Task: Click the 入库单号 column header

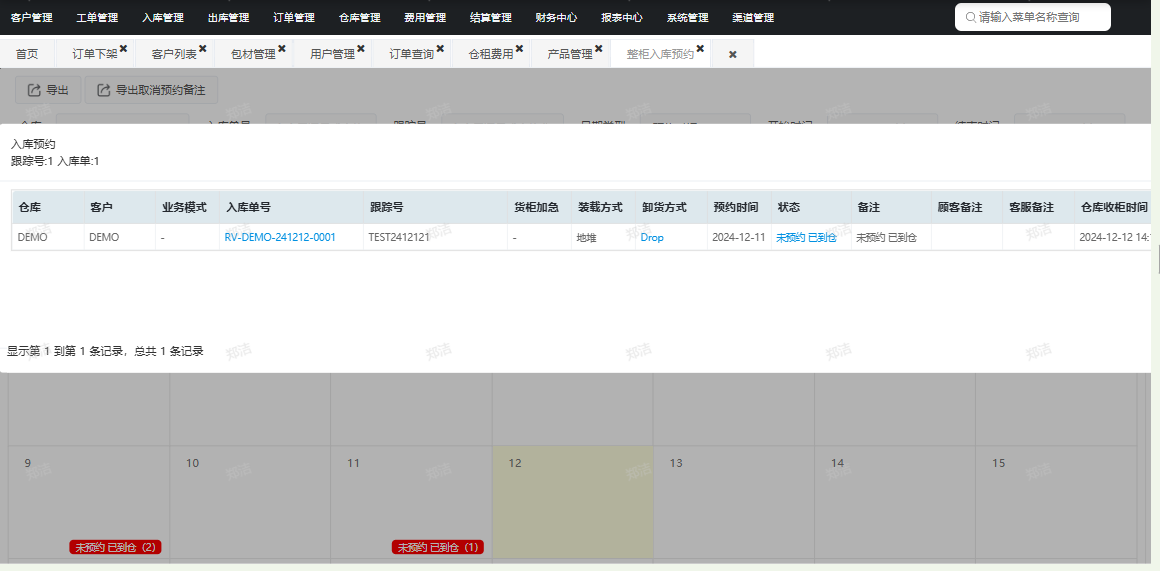Action: coord(291,207)
